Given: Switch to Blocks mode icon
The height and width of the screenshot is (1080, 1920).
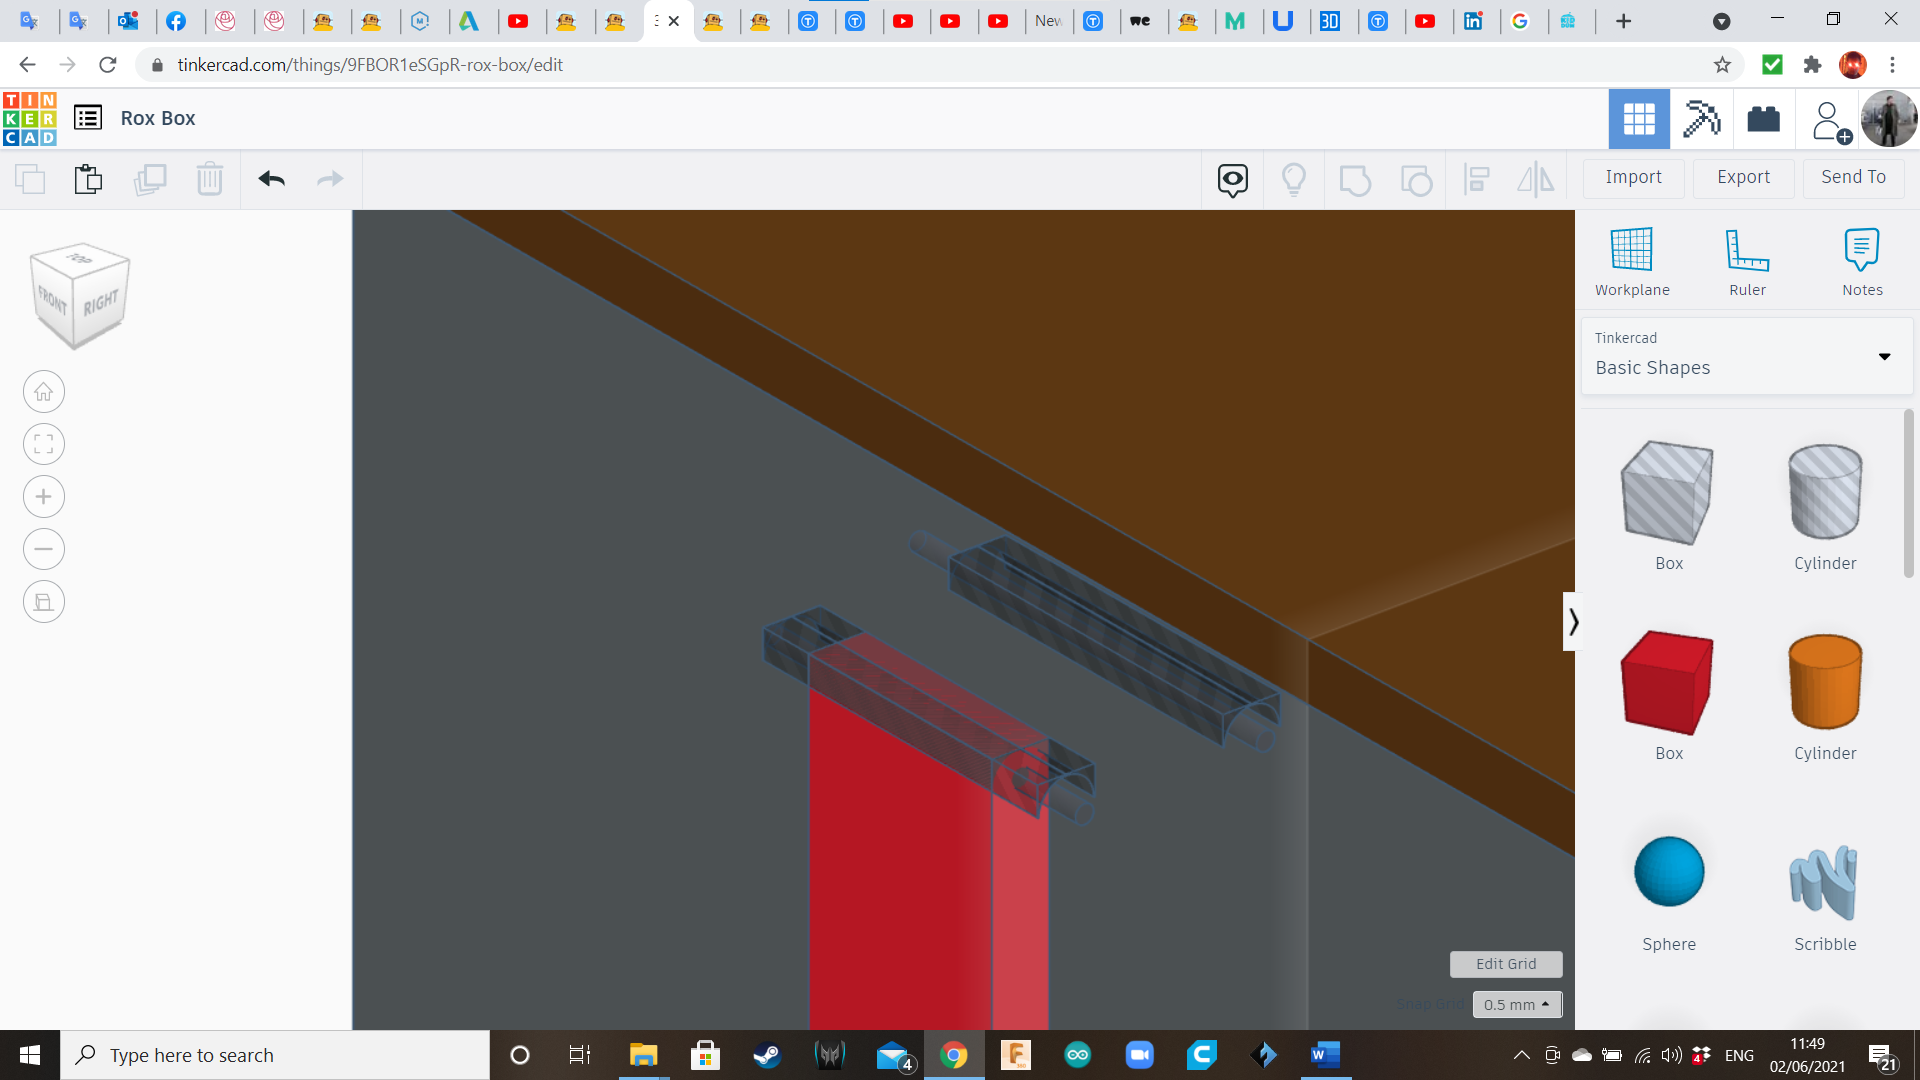Looking at the screenshot, I should pos(1701,119).
